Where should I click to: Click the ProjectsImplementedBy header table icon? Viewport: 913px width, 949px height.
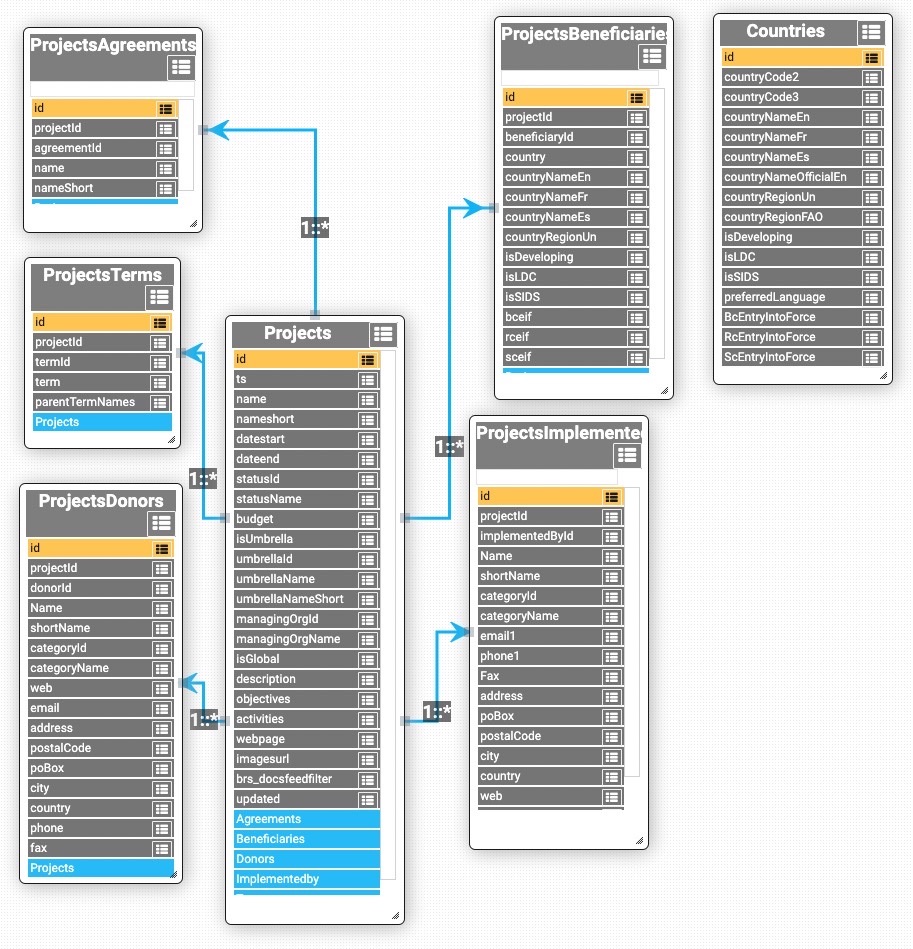point(627,455)
